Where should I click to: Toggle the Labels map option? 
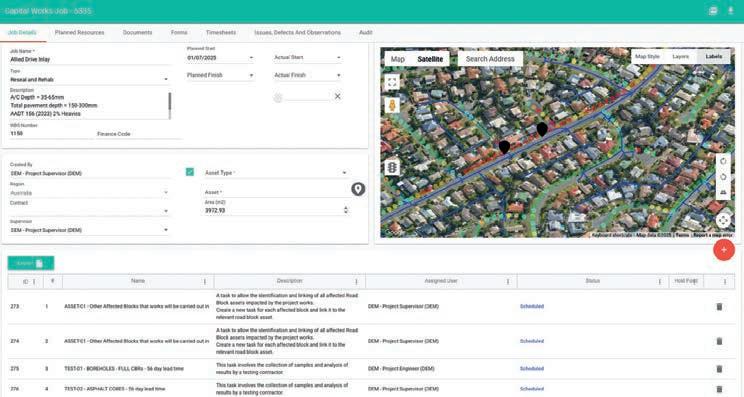coord(714,56)
